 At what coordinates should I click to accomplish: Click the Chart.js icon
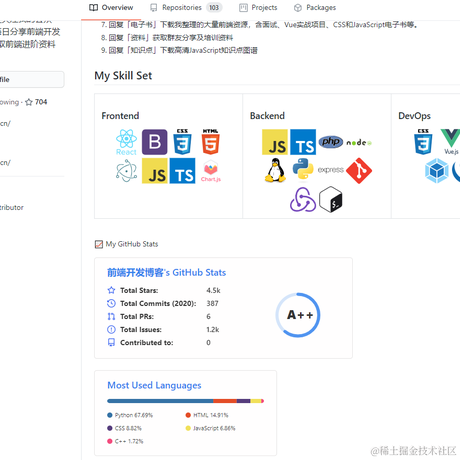[211, 171]
